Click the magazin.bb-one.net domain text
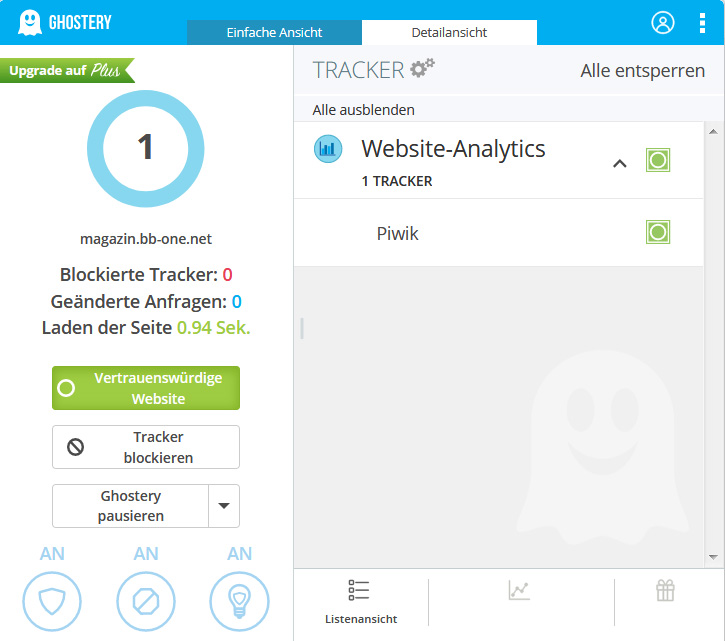Viewport: 725px width, 641px height. [x=146, y=239]
